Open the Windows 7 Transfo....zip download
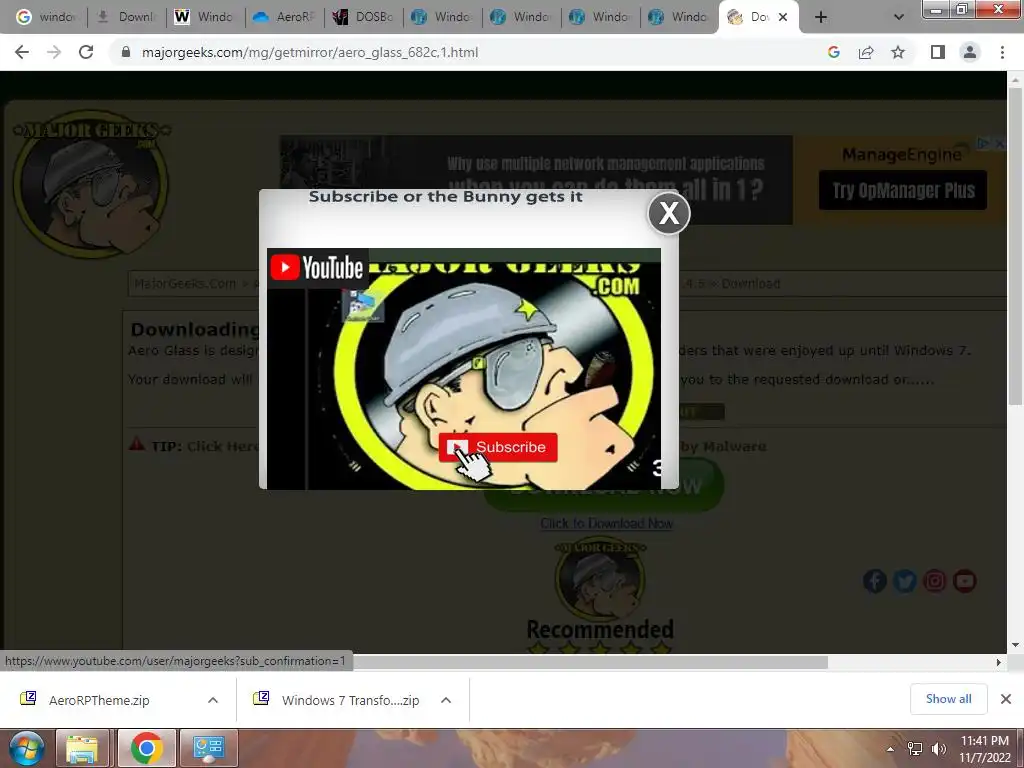The height and width of the screenshot is (768, 1024). [x=351, y=700]
